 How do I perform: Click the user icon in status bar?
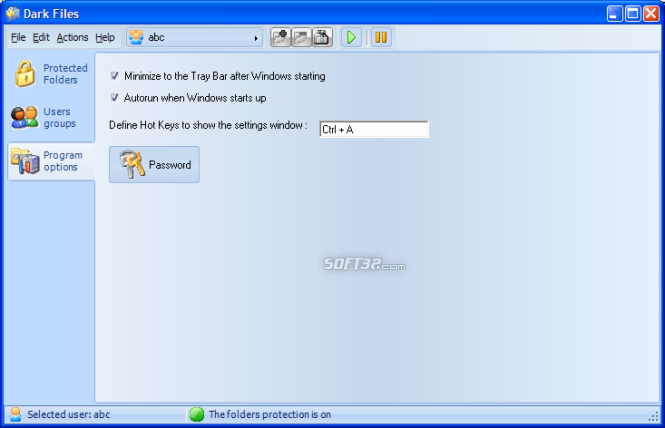(16, 414)
